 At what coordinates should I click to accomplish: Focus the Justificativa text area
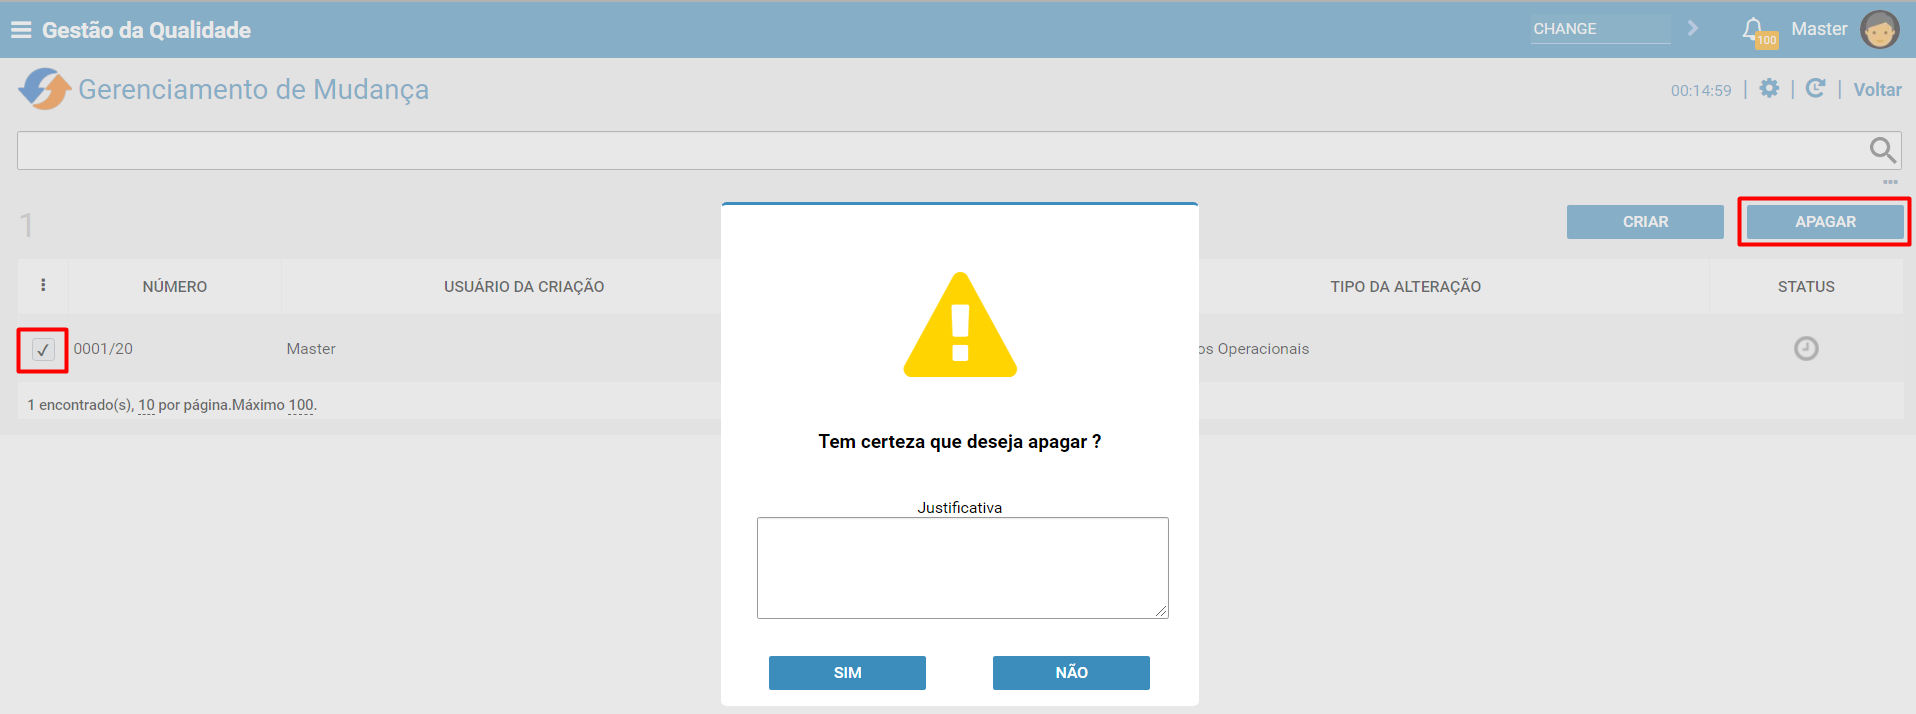(x=962, y=568)
